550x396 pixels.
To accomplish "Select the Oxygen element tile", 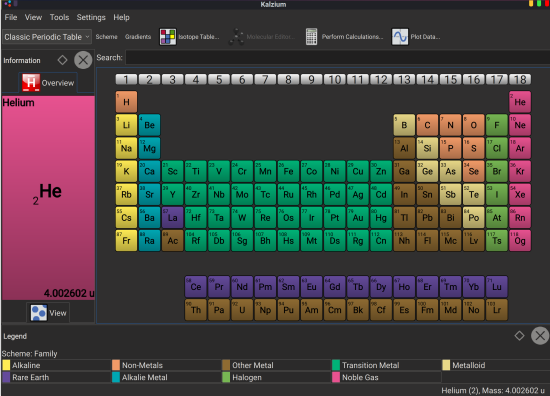I will click(x=474, y=125).
